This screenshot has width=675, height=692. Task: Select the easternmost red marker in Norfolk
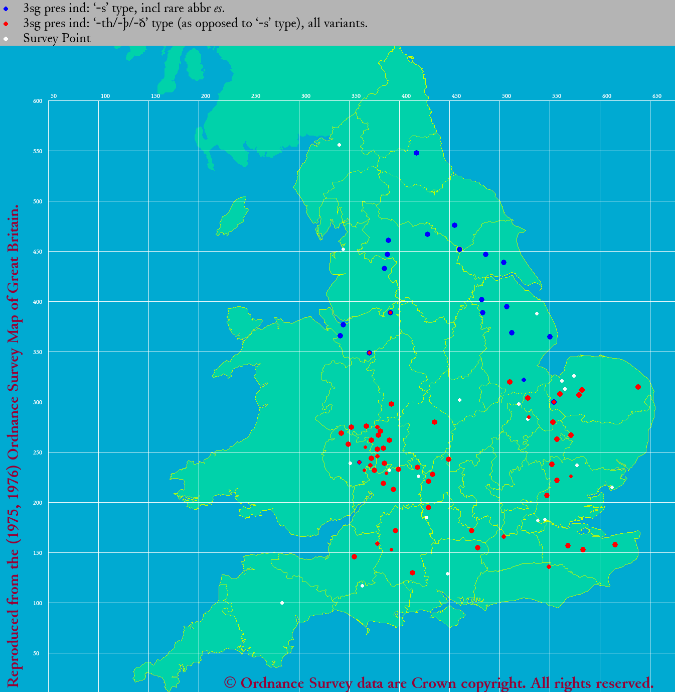click(638, 387)
